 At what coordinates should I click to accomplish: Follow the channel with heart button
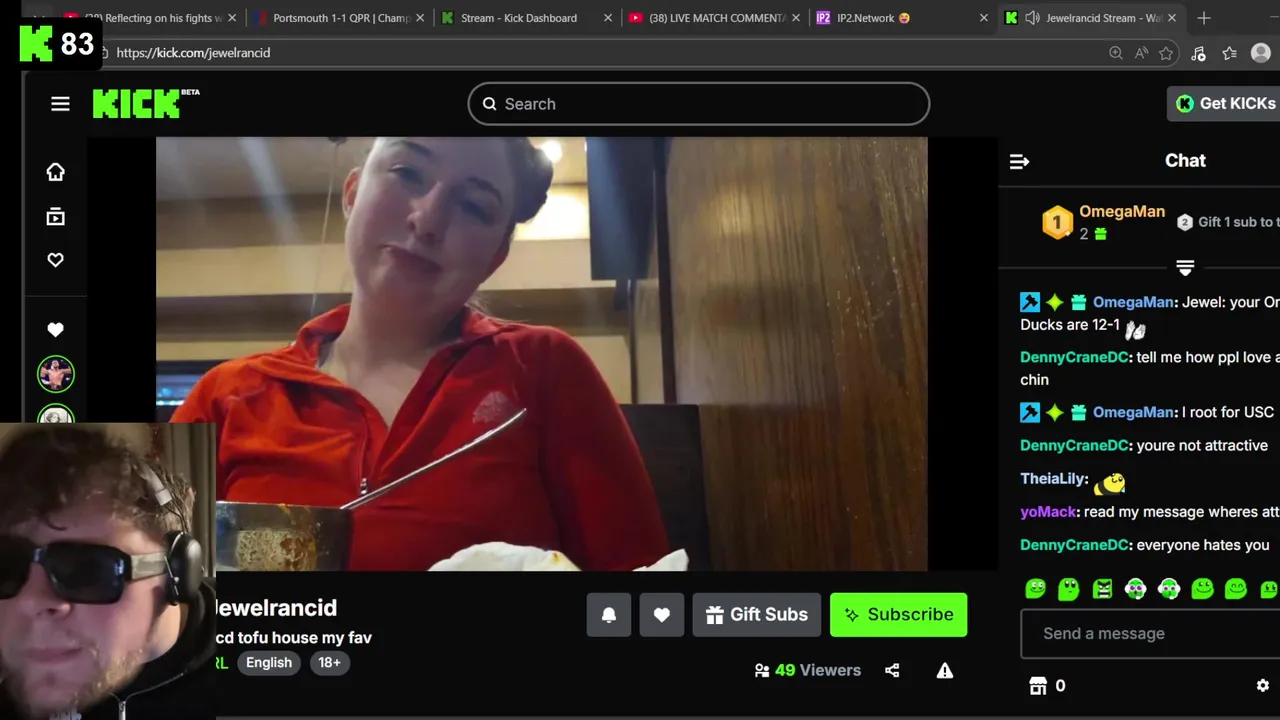click(662, 615)
